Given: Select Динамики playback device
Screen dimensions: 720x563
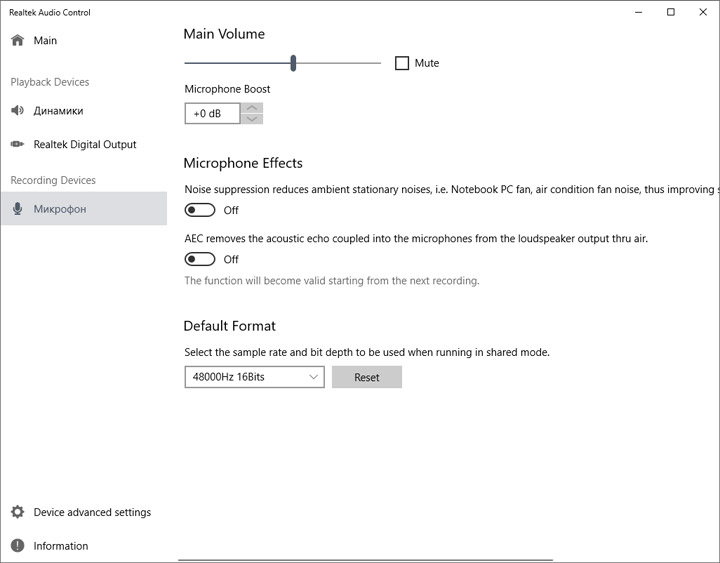Looking at the screenshot, I should (58, 111).
